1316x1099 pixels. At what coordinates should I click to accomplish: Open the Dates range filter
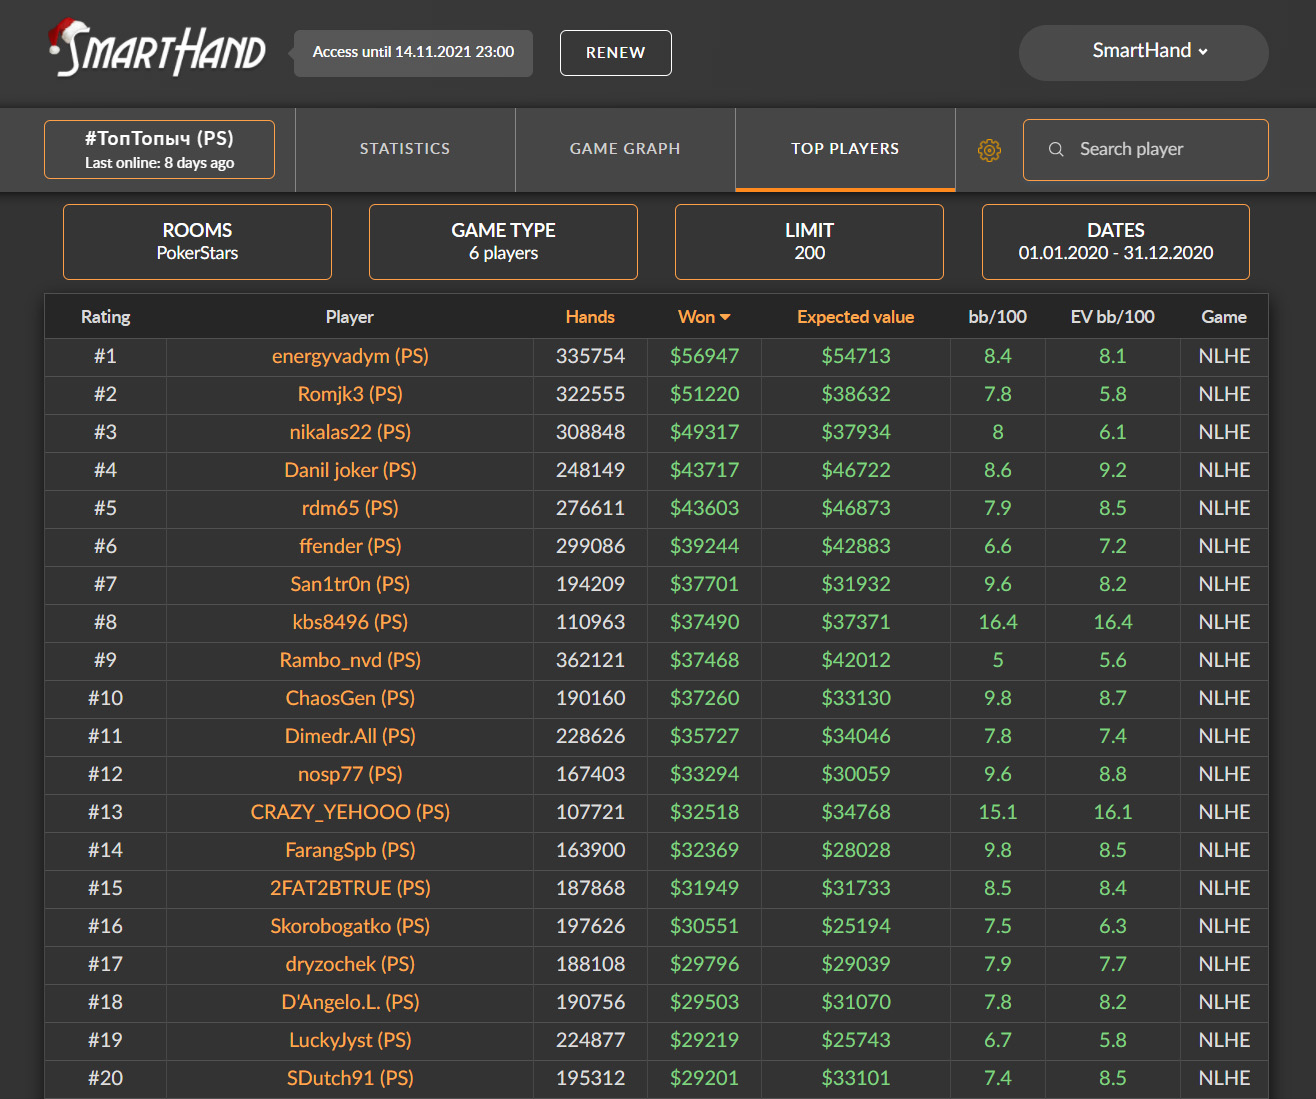pos(1115,242)
